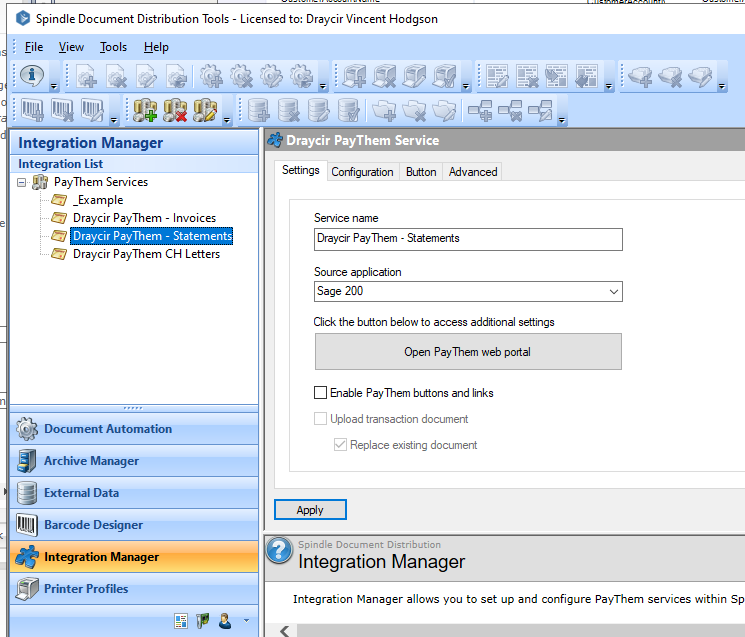Open the File menu

coord(34,47)
